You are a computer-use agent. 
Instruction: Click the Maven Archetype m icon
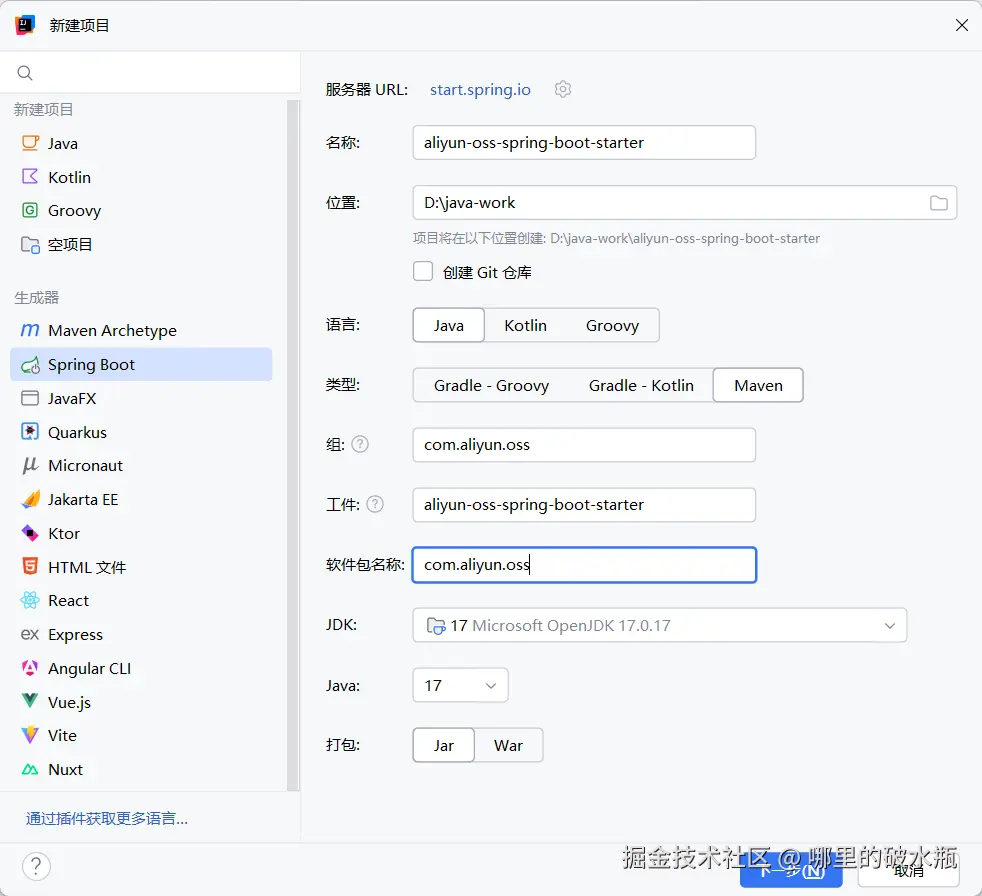pyautogui.click(x=30, y=330)
